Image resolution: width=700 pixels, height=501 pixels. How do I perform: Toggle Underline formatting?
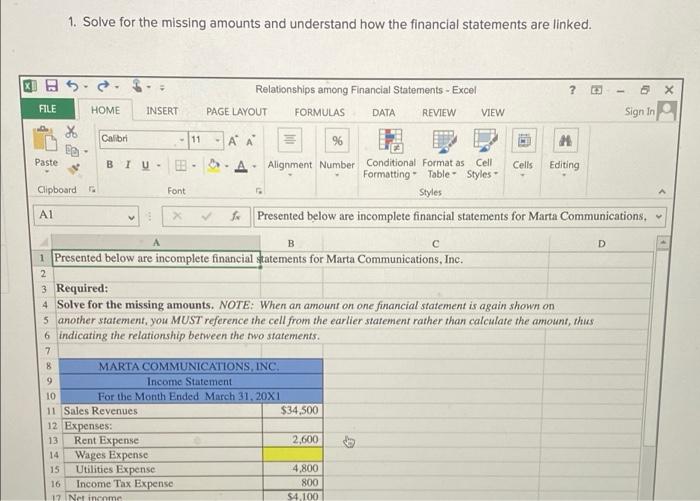145,165
